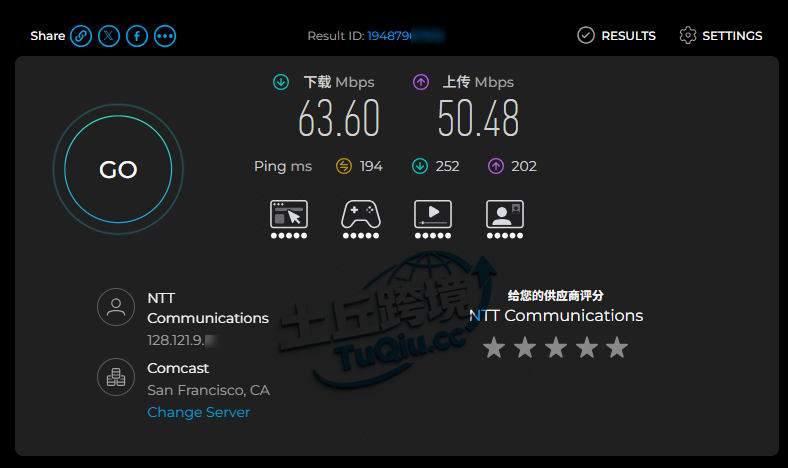Viewport: 788px width, 468px height.
Task: Share result on Facebook
Action: [x=137, y=36]
